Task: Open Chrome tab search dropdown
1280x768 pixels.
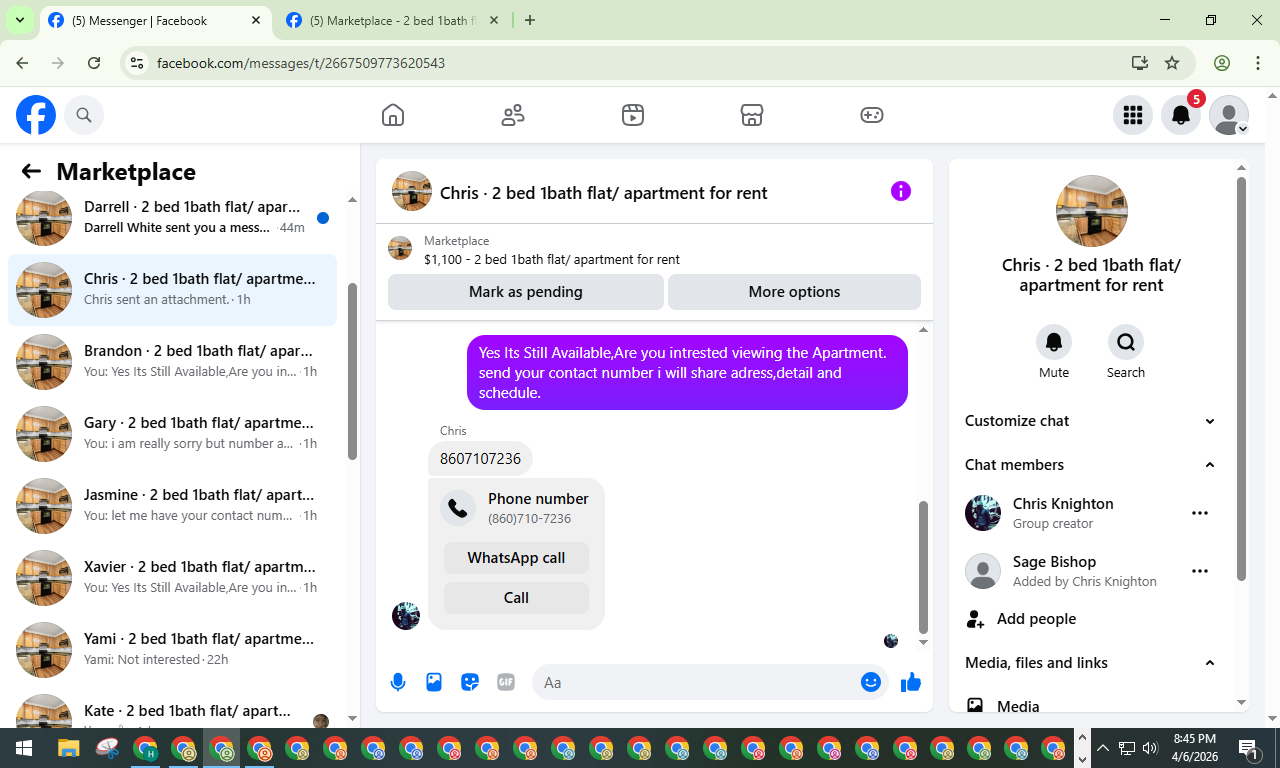Action: pos(19,20)
